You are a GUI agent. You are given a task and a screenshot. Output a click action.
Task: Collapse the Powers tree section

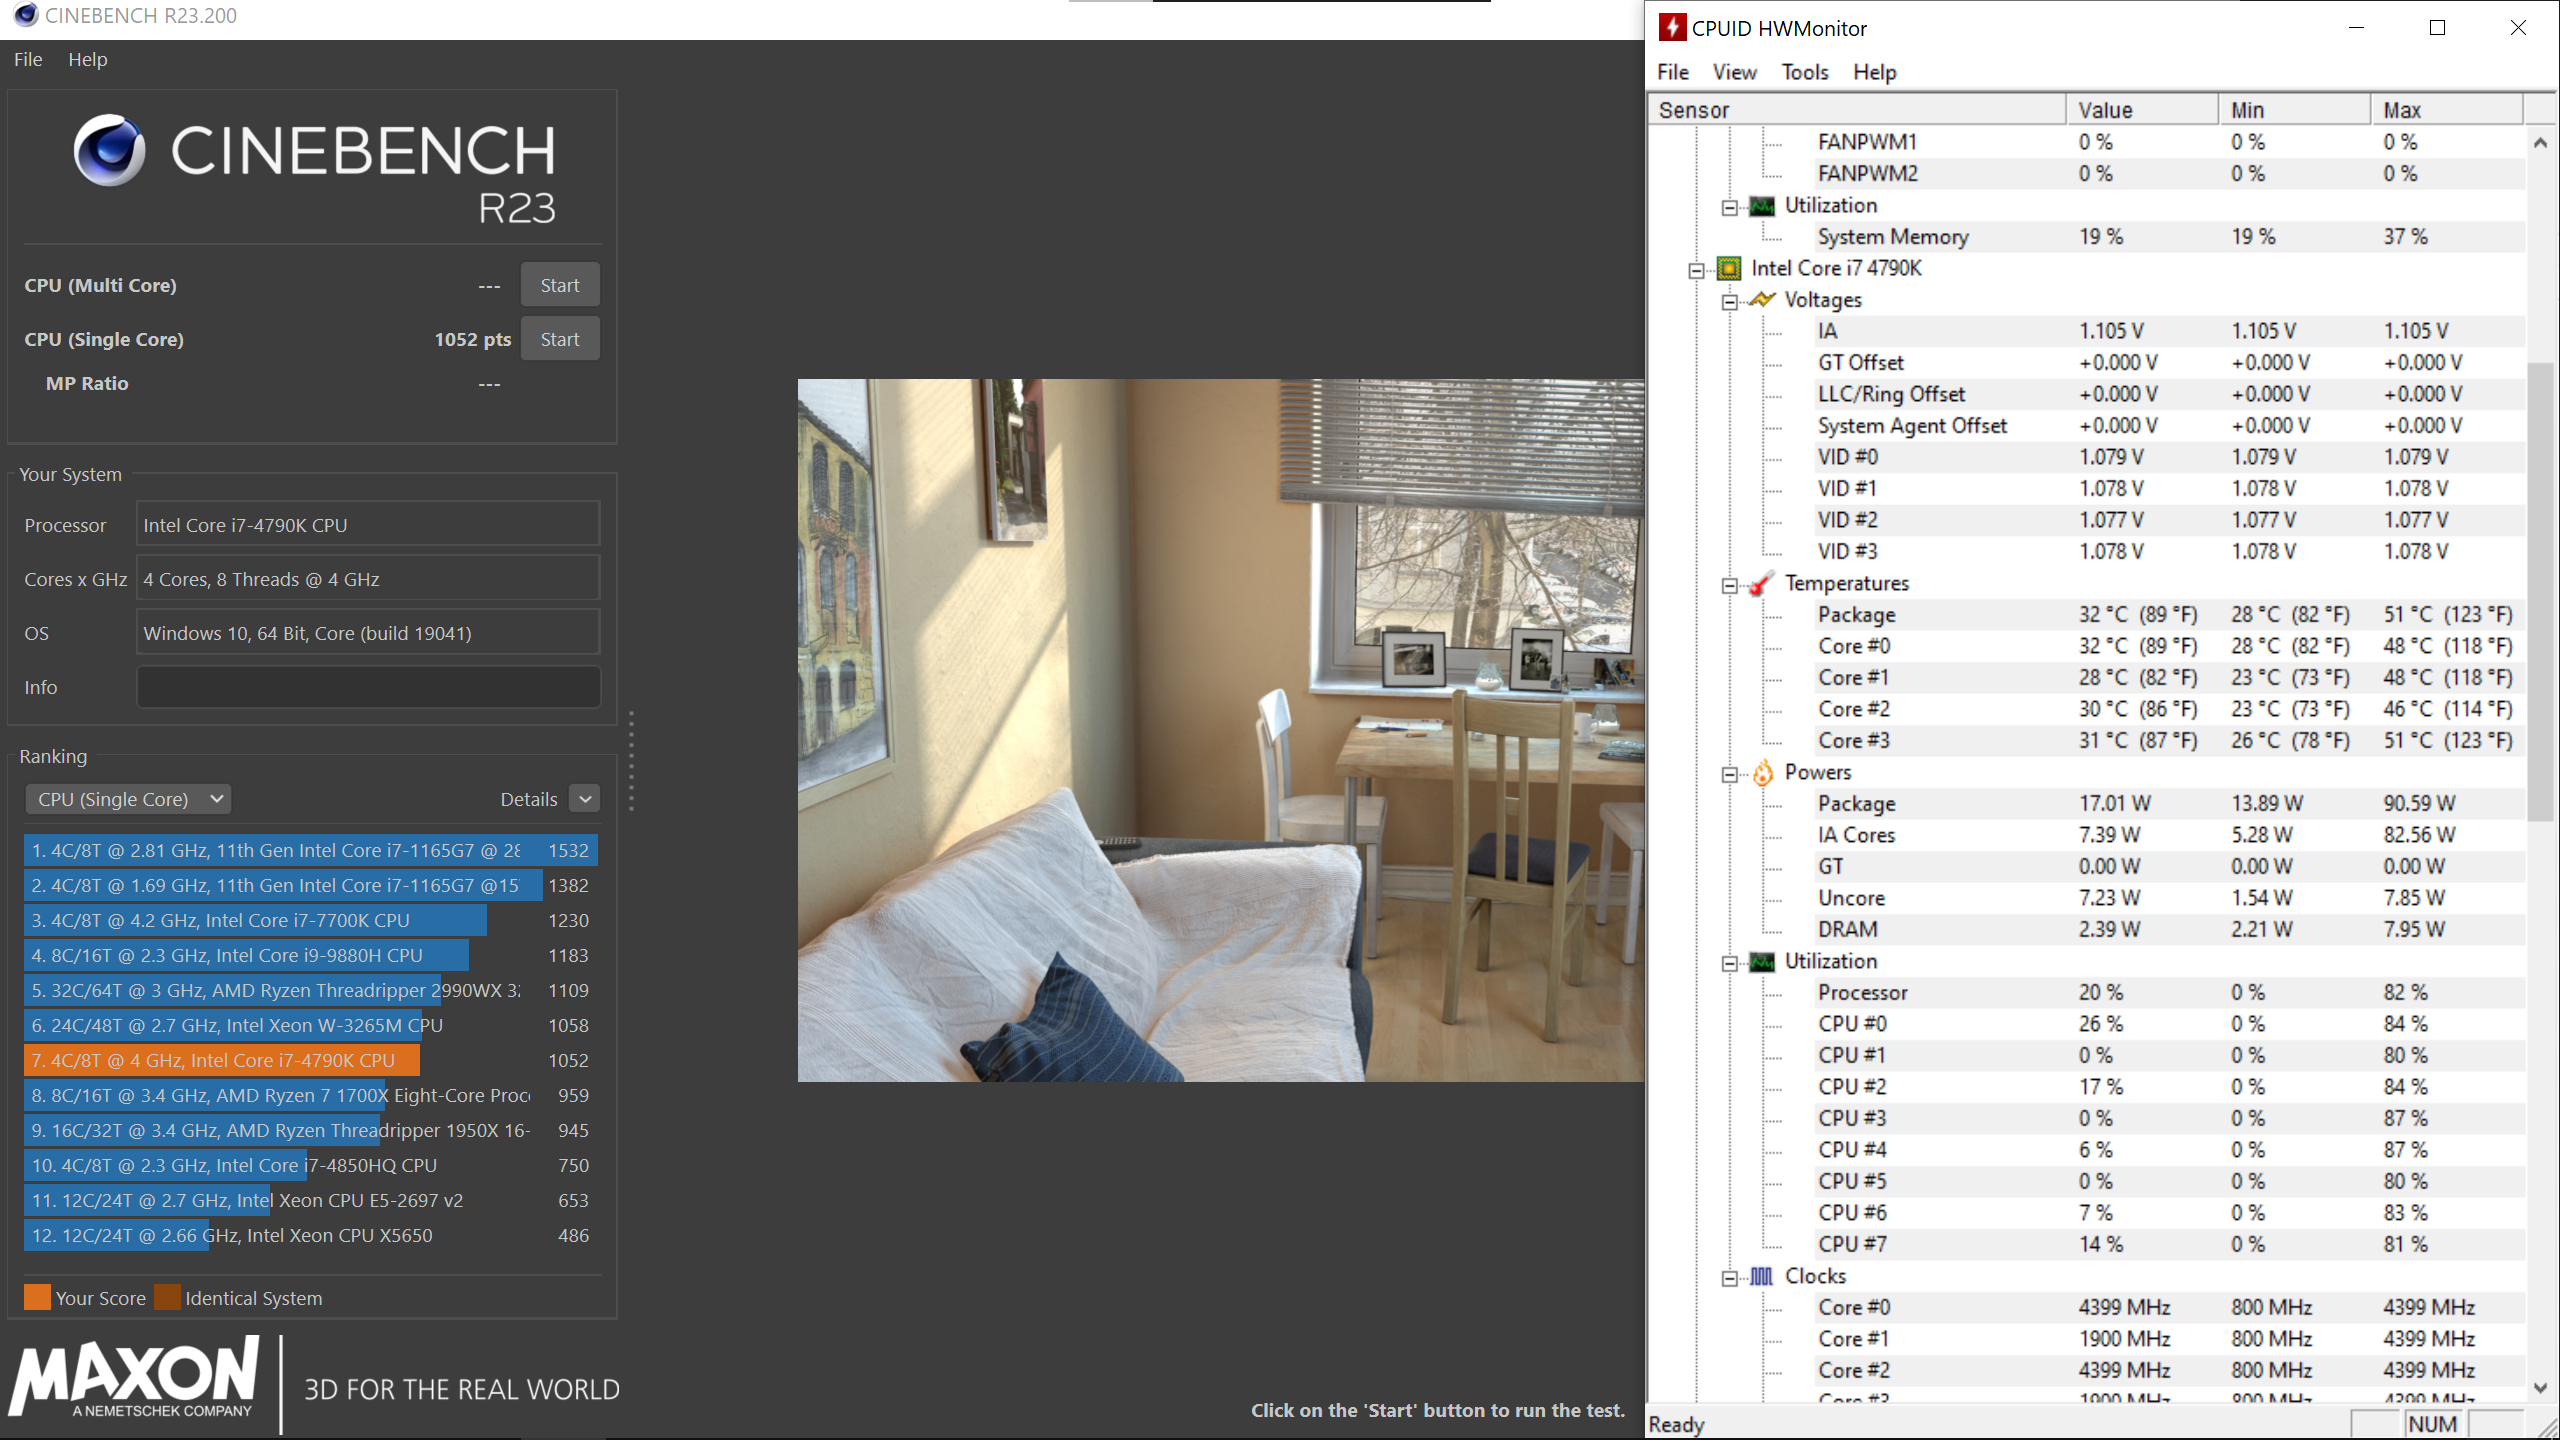[1729, 774]
